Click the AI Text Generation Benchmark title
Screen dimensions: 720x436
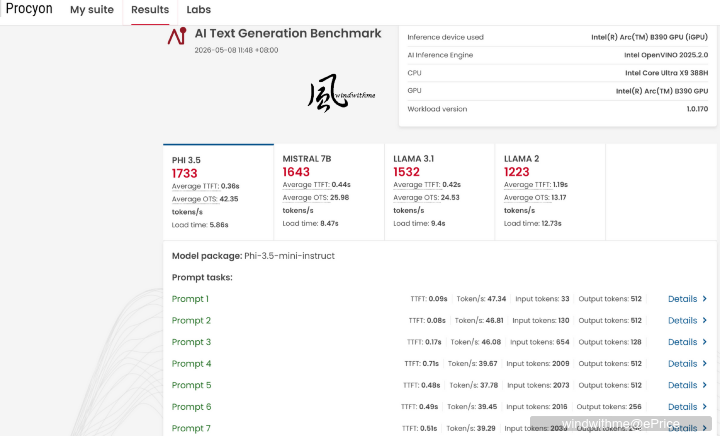(288, 34)
